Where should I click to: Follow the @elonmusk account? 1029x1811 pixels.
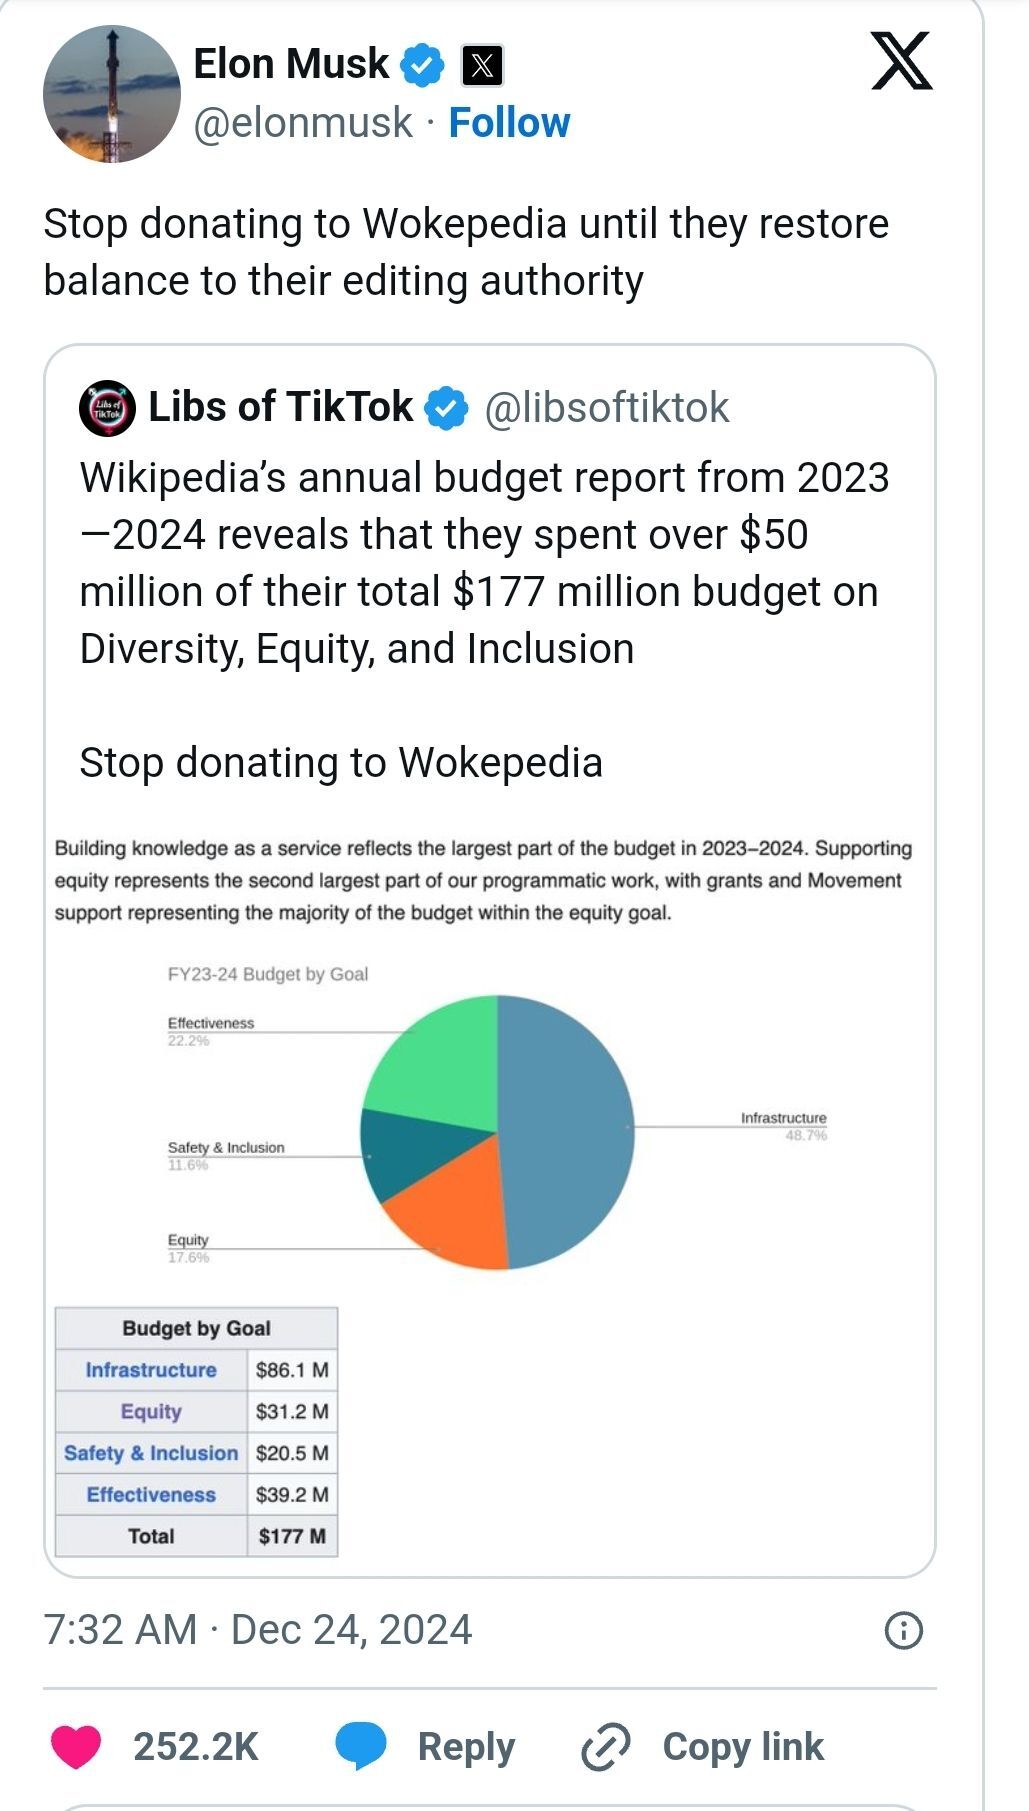[509, 123]
